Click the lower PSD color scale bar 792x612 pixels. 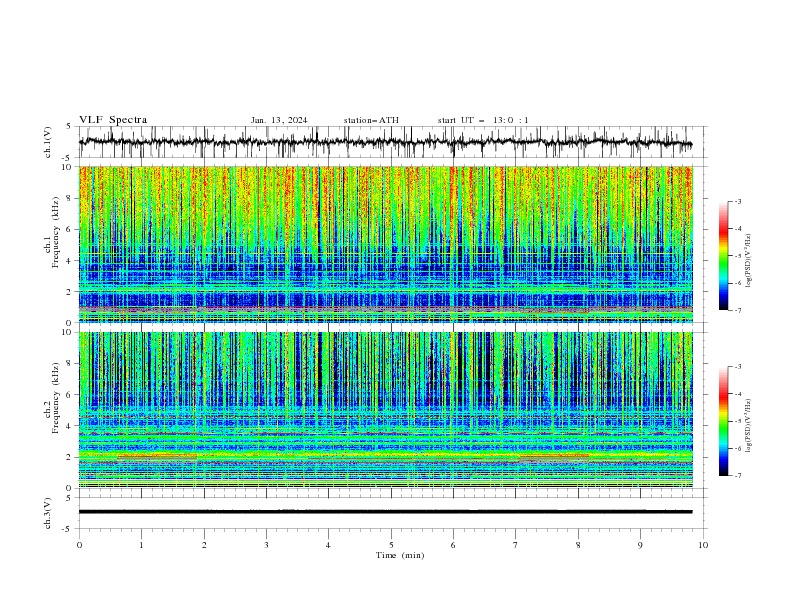724,421
